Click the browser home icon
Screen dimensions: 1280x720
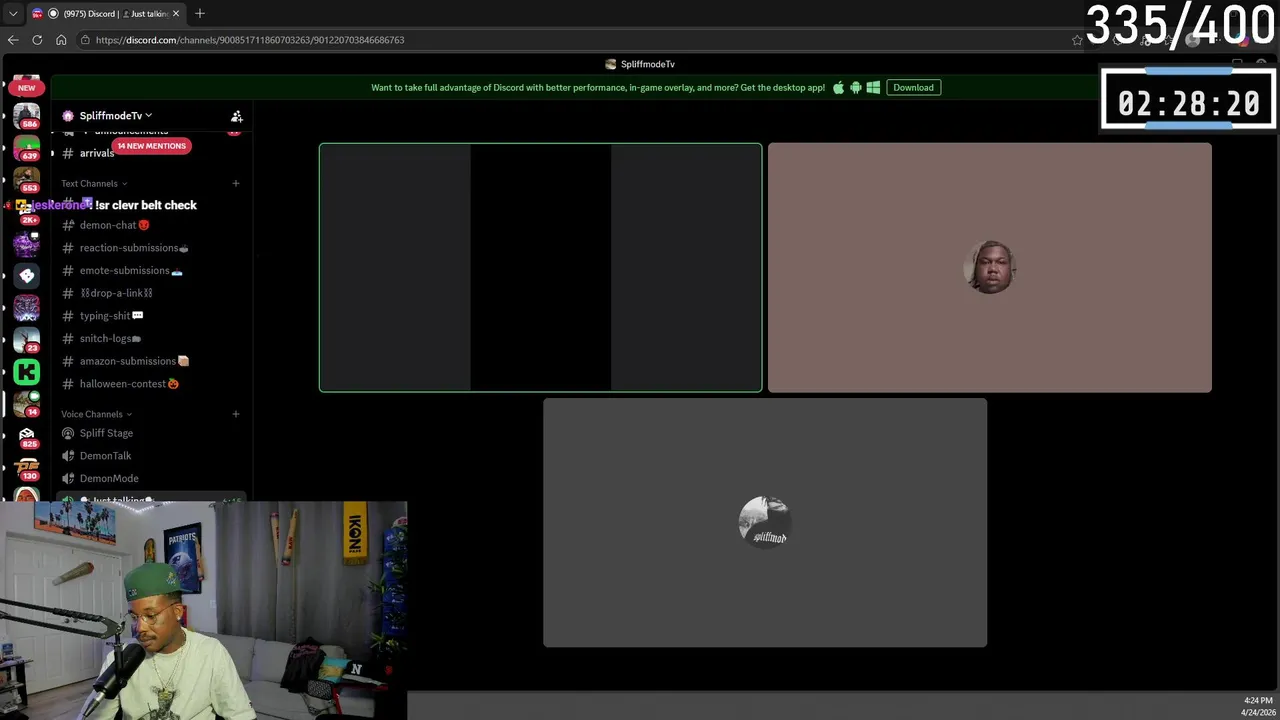click(61, 40)
